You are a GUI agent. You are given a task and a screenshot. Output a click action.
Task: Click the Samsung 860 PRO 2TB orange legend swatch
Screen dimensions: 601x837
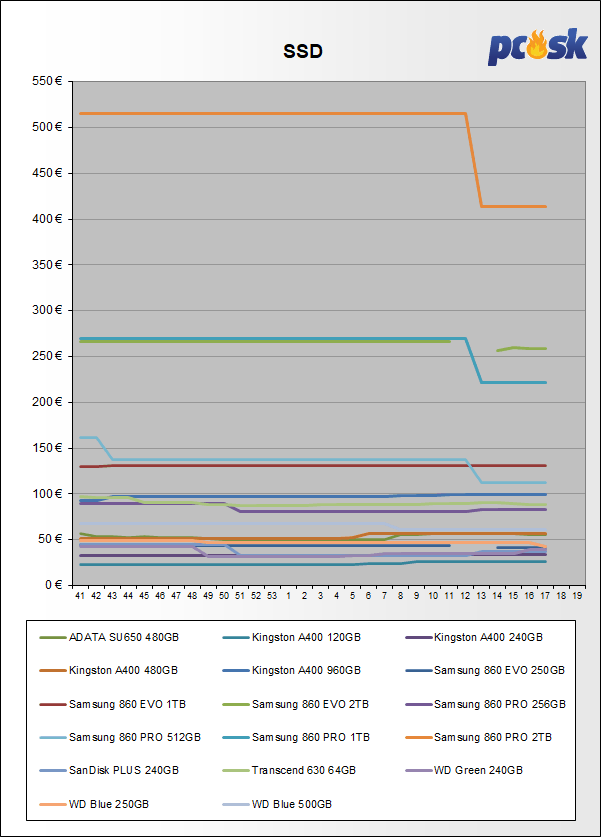click(x=419, y=738)
